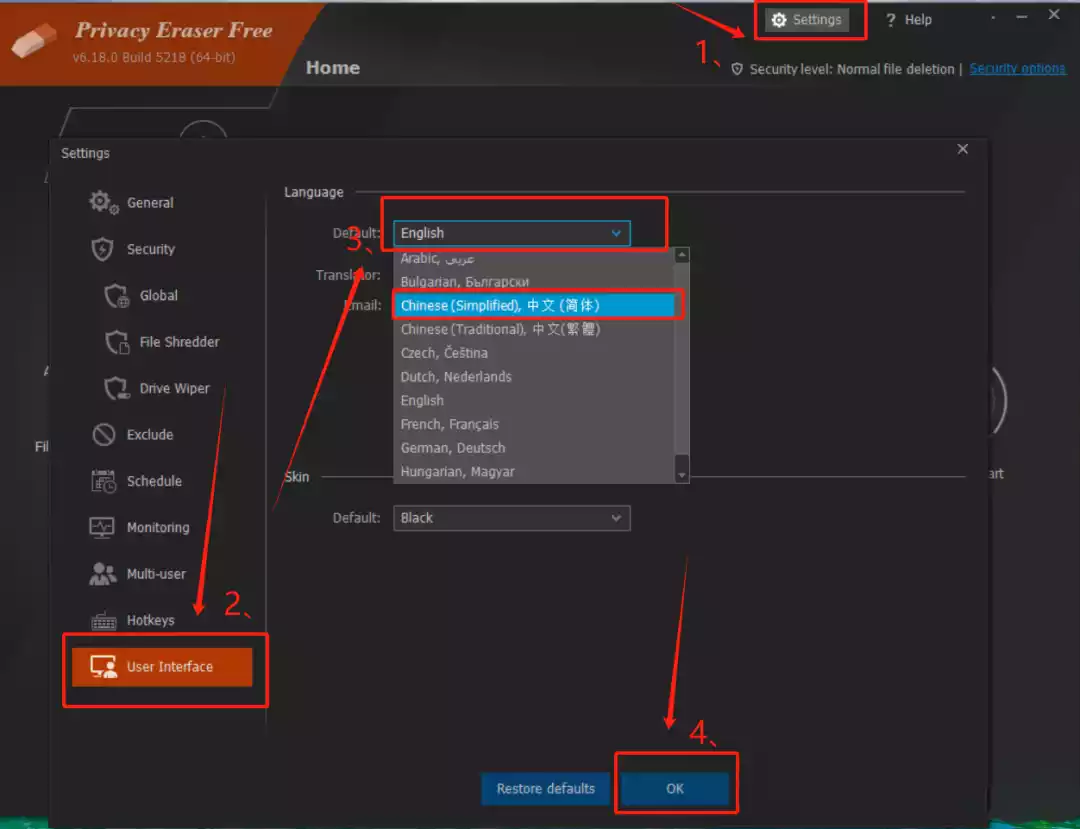
Task: Choose French, Français language option
Action: (534, 424)
